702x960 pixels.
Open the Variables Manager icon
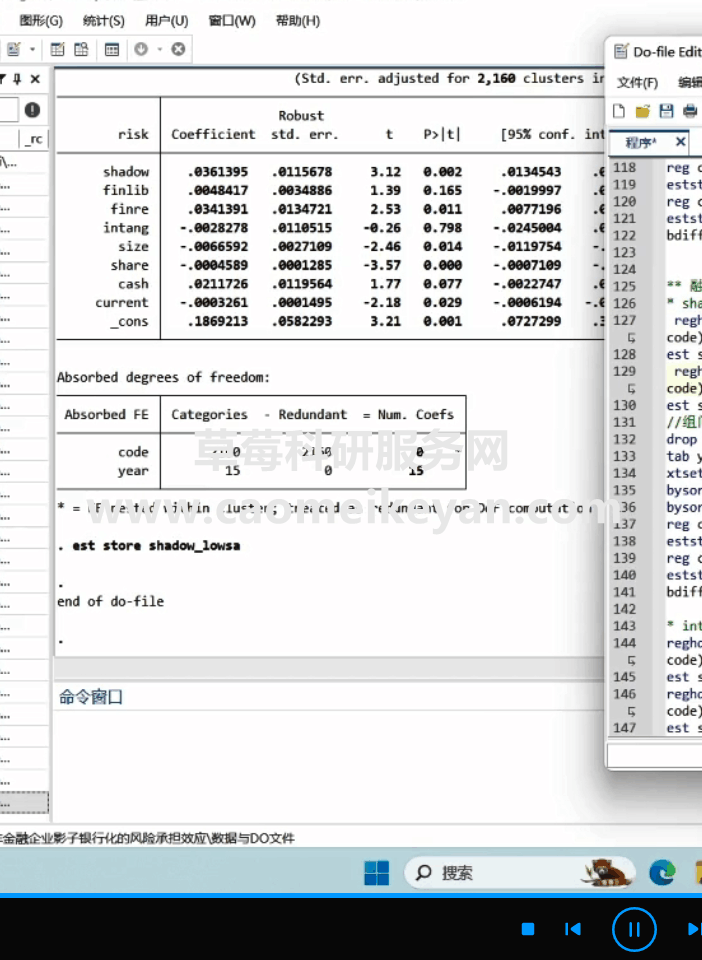tap(112, 49)
